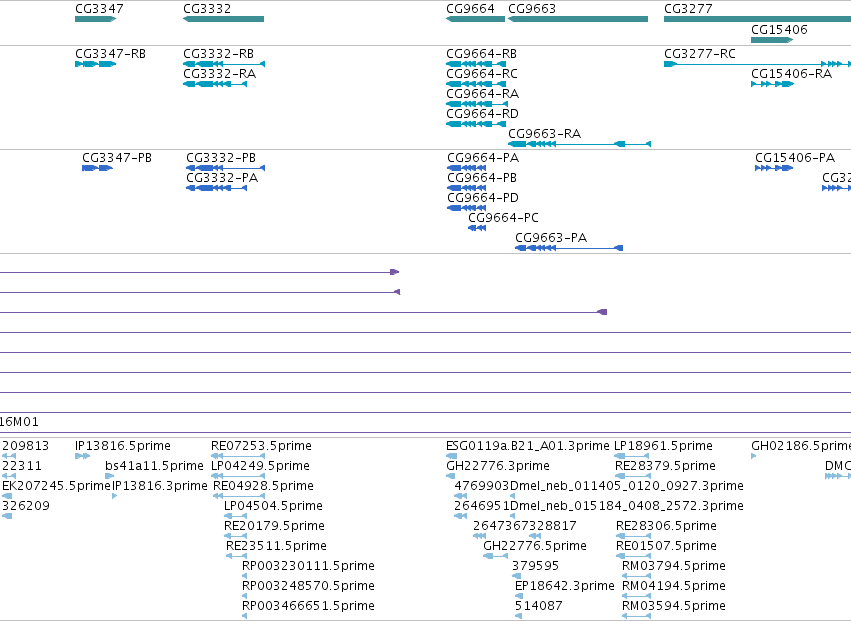The image size is (851, 621).
Task: Select the bs41a11.5prime EST arrow
Action: coord(110,476)
